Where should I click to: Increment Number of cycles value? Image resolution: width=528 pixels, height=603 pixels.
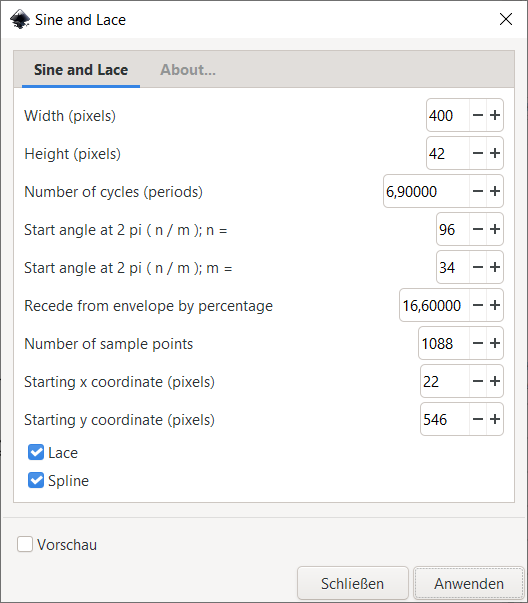(x=495, y=192)
